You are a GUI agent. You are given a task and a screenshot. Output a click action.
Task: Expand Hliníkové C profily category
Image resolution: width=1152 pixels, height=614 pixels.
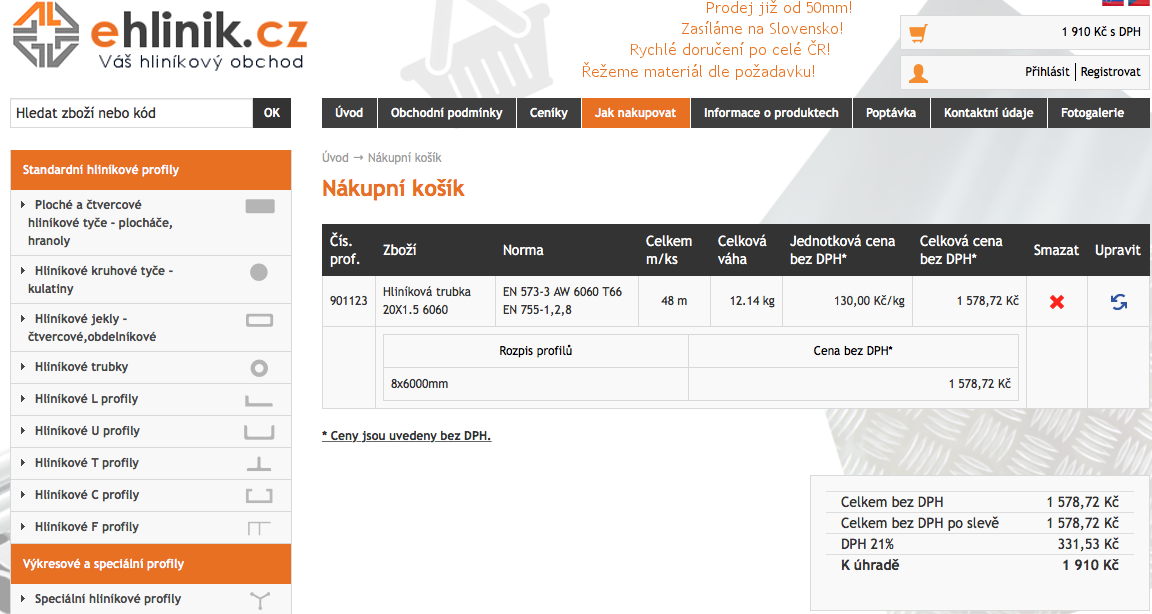tap(86, 495)
